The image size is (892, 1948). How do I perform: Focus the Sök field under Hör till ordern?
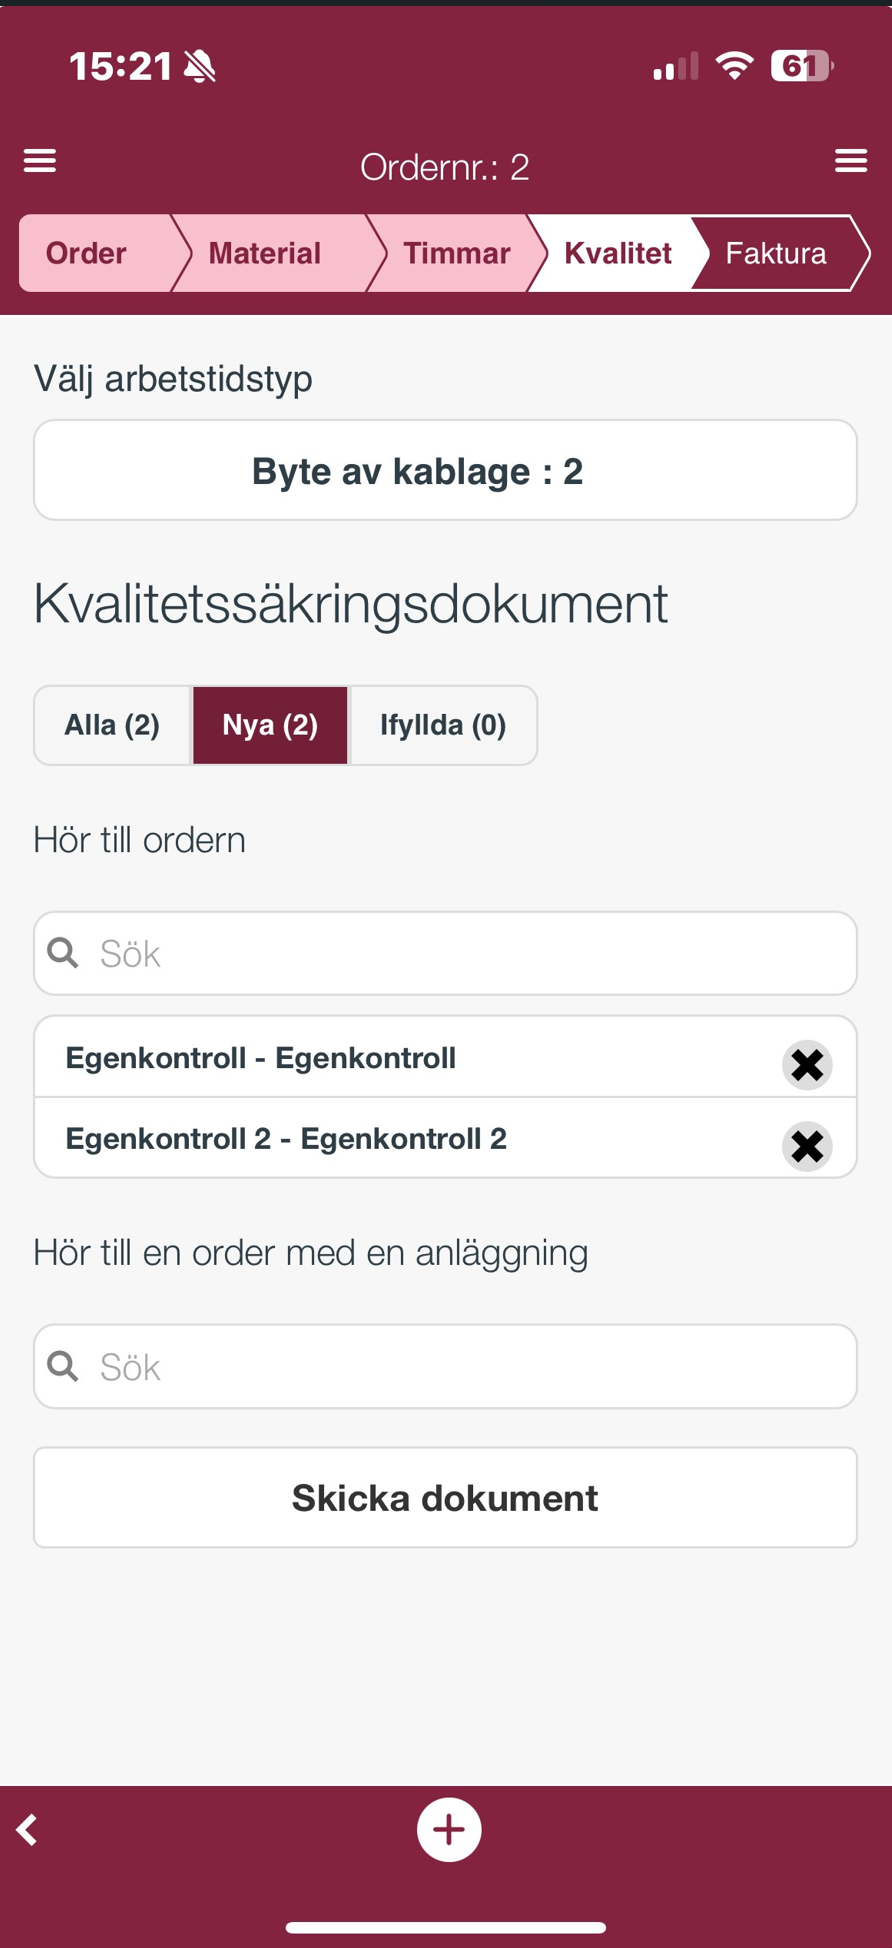(446, 953)
